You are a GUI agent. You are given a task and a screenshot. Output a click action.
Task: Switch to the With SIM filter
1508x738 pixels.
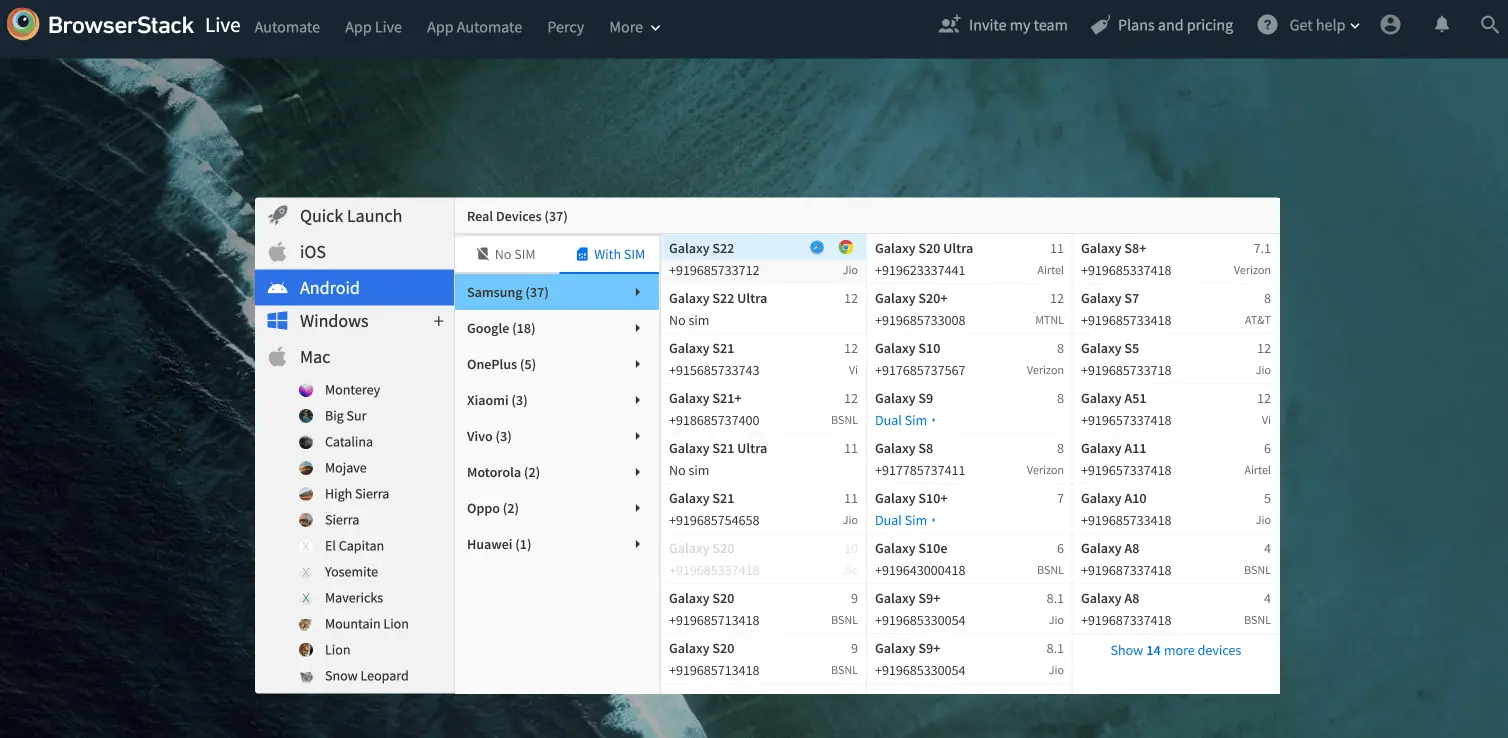pos(609,254)
